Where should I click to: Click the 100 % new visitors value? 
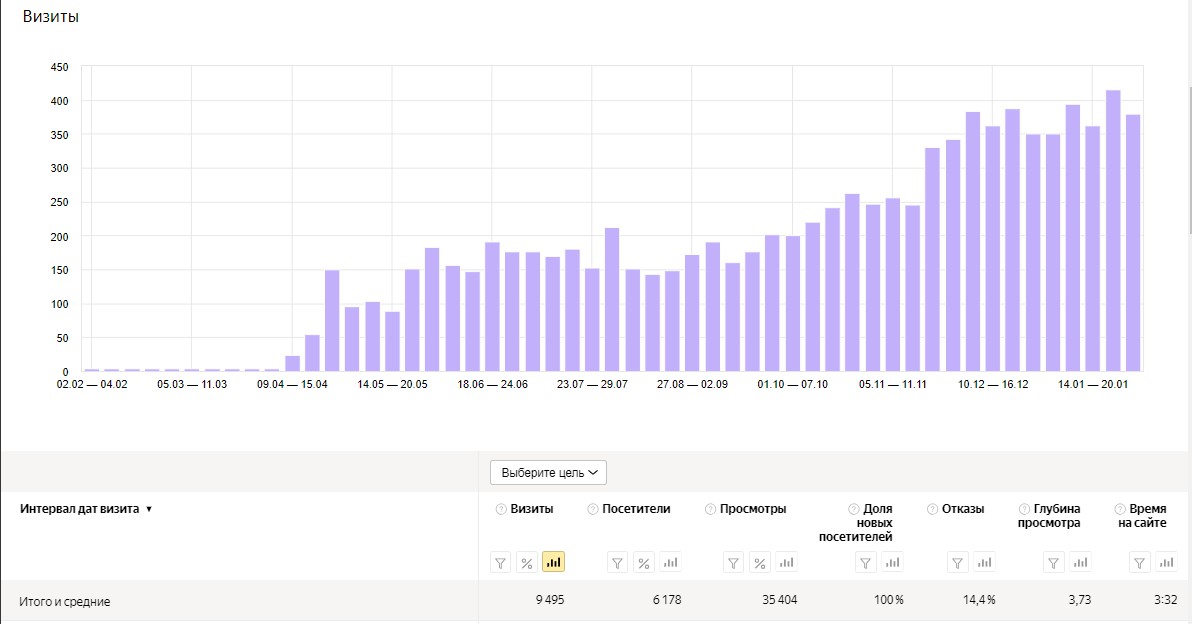pyautogui.click(x=889, y=600)
